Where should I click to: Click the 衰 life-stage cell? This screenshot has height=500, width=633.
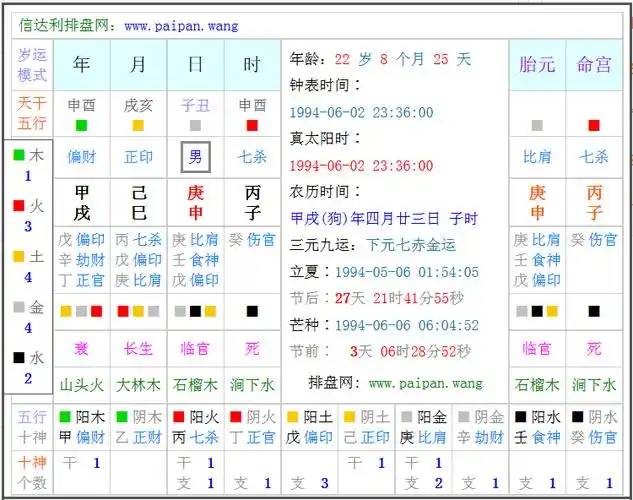[82, 349]
